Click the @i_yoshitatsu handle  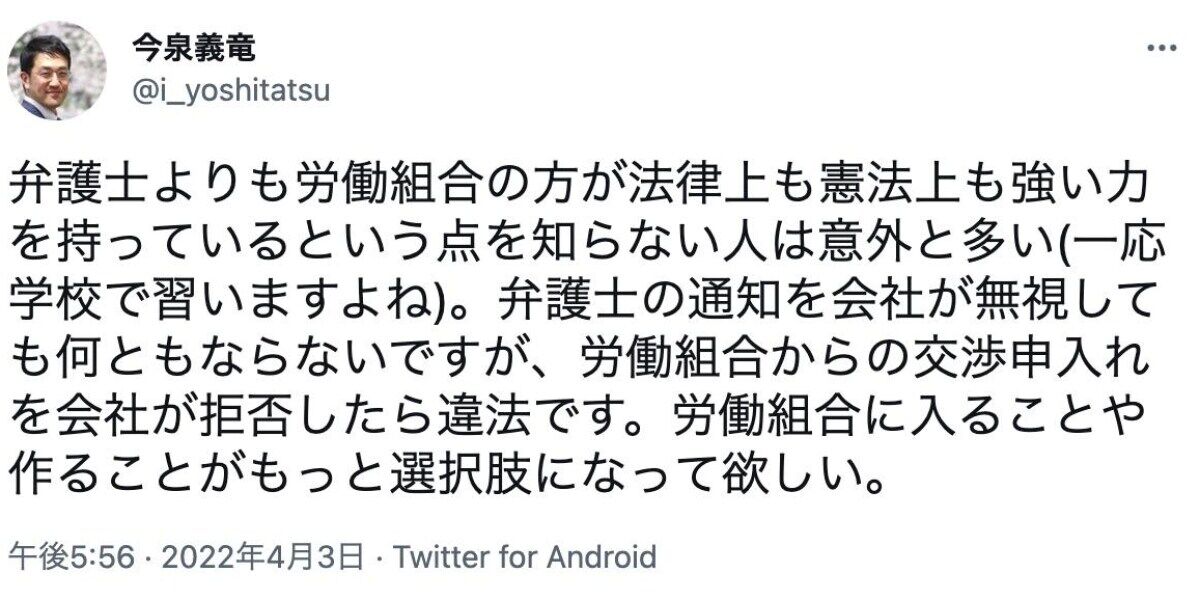(x=230, y=92)
